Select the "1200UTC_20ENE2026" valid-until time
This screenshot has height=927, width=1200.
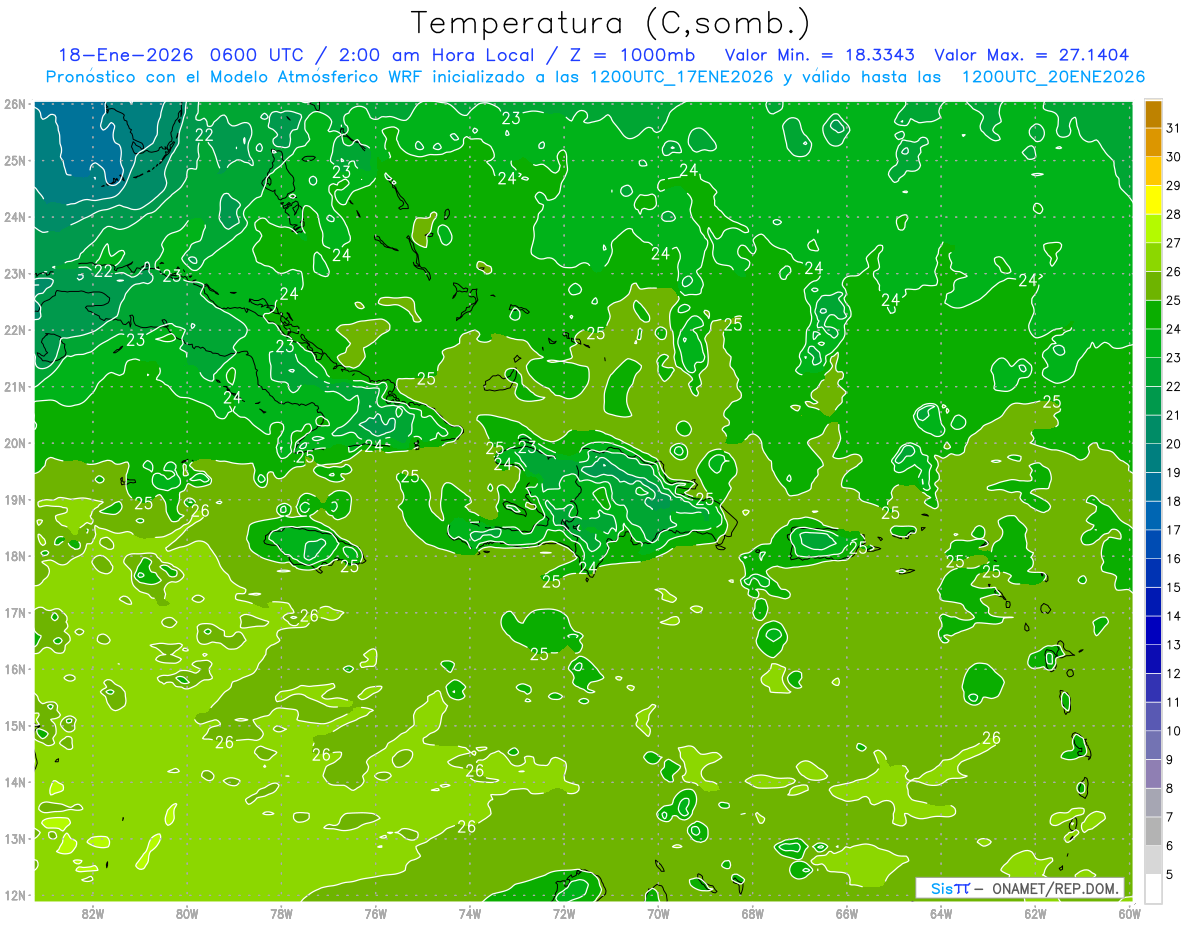coord(1053,77)
